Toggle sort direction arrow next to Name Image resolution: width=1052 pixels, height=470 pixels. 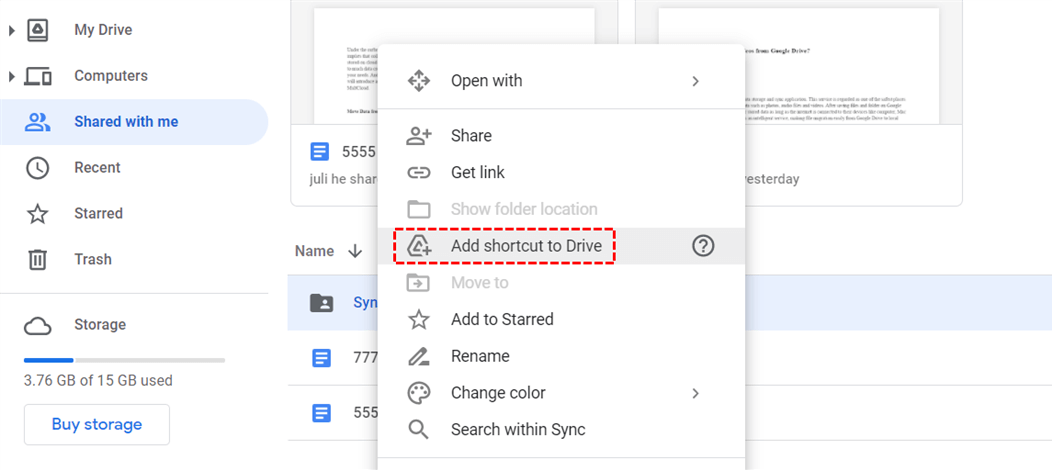click(355, 251)
